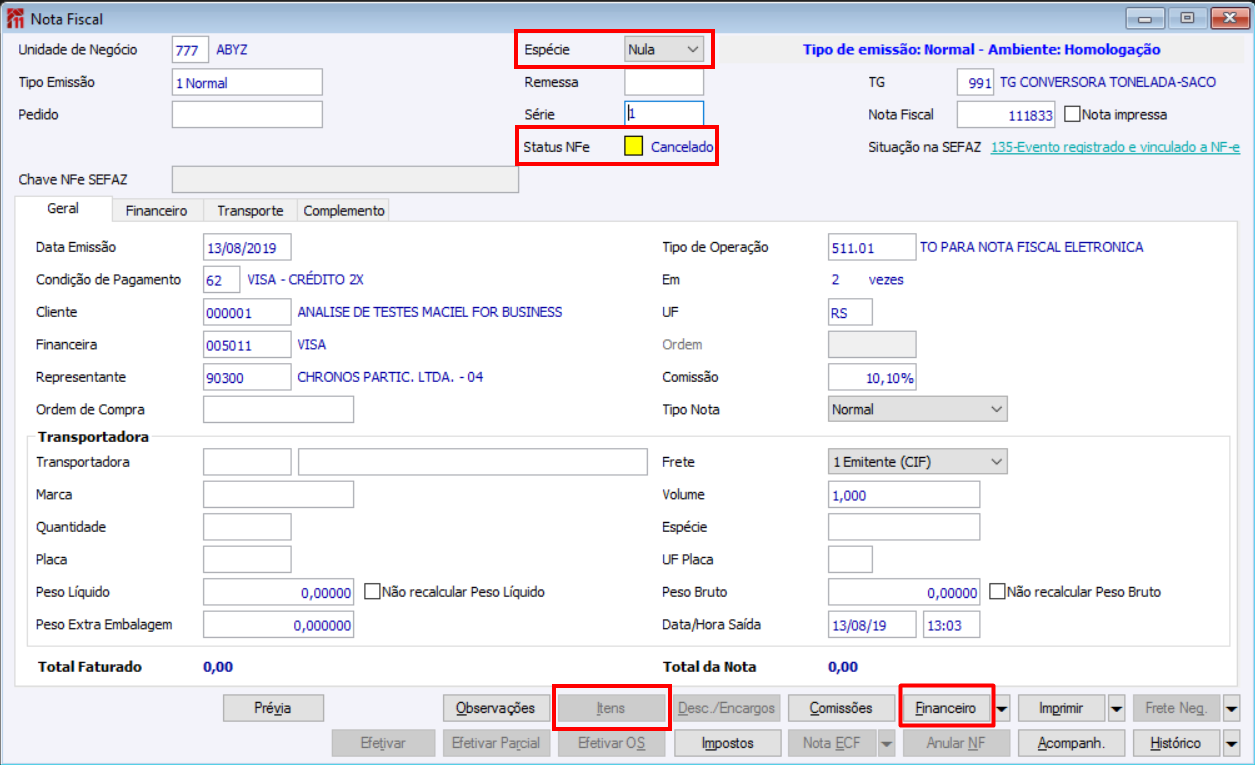This screenshot has width=1255, height=765.
Task: Enable Não recalcular Peso Bruto
Action: pyautogui.click(x=996, y=592)
